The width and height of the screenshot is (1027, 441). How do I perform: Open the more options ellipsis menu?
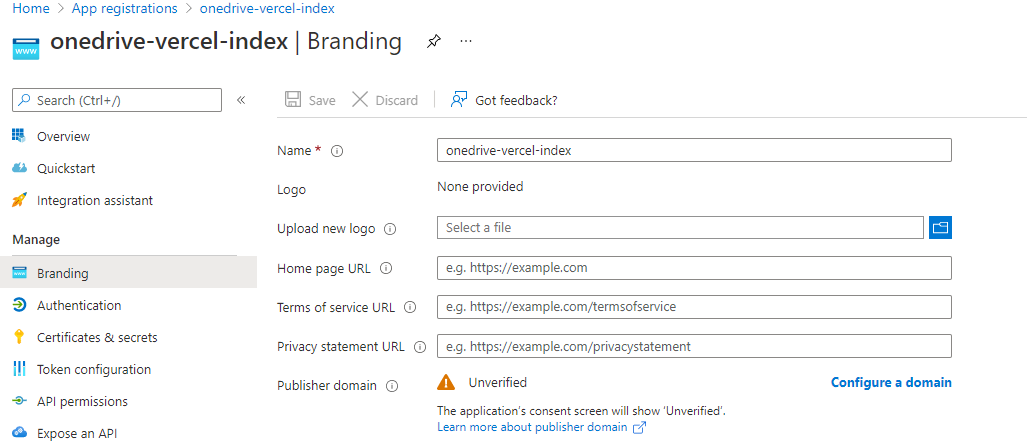click(466, 41)
